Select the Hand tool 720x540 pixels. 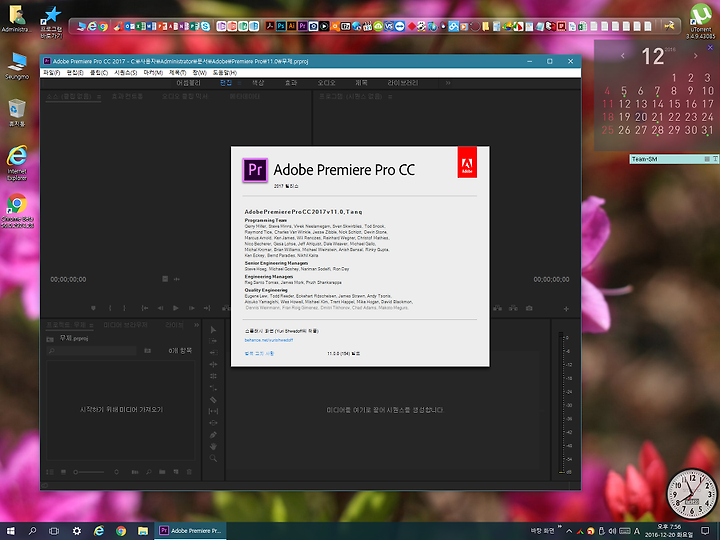(213, 446)
